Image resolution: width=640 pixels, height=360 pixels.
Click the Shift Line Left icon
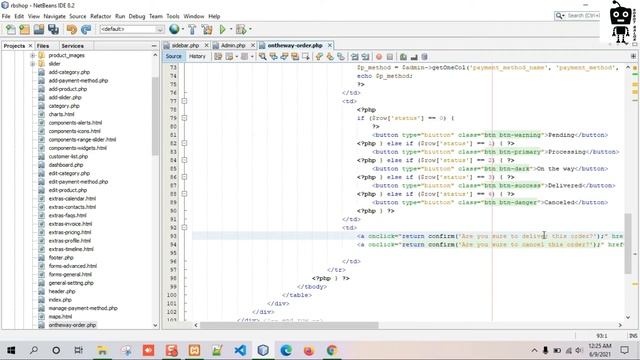pos(354,57)
